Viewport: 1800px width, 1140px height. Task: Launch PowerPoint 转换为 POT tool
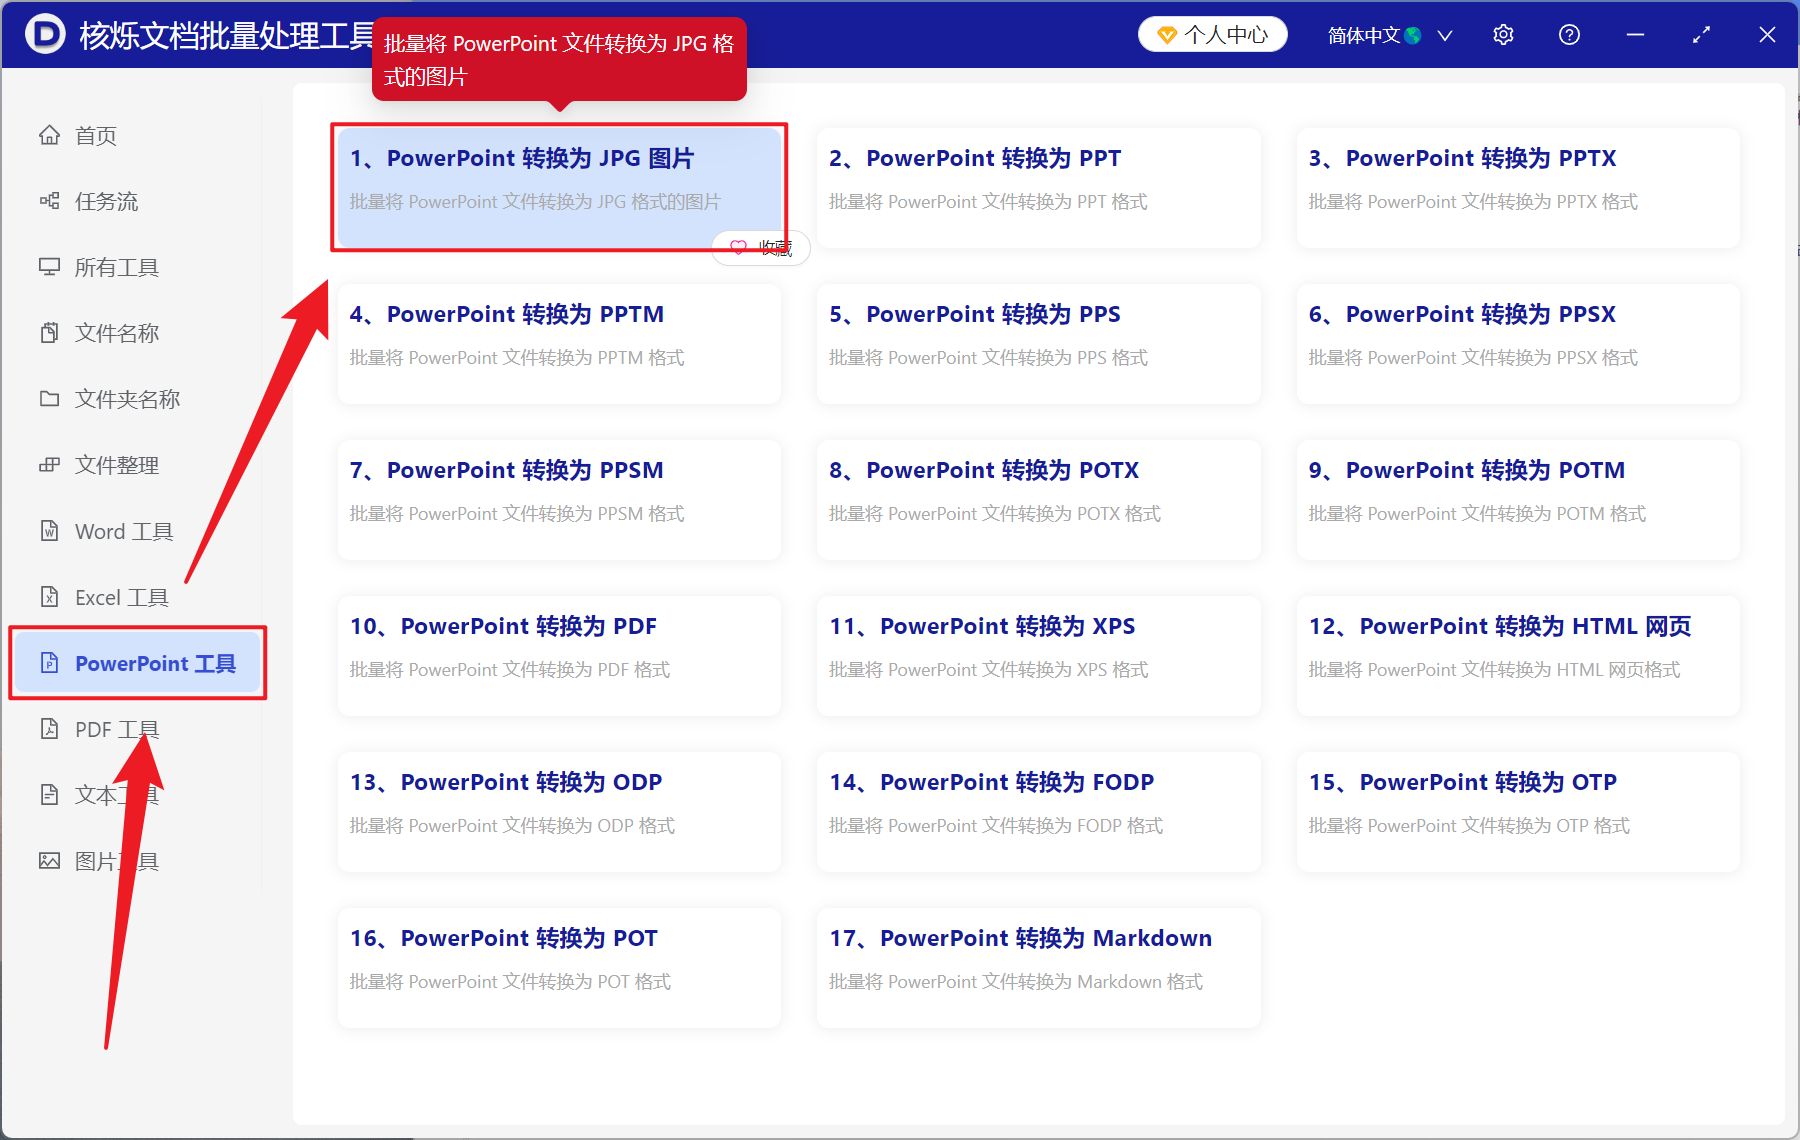559,967
